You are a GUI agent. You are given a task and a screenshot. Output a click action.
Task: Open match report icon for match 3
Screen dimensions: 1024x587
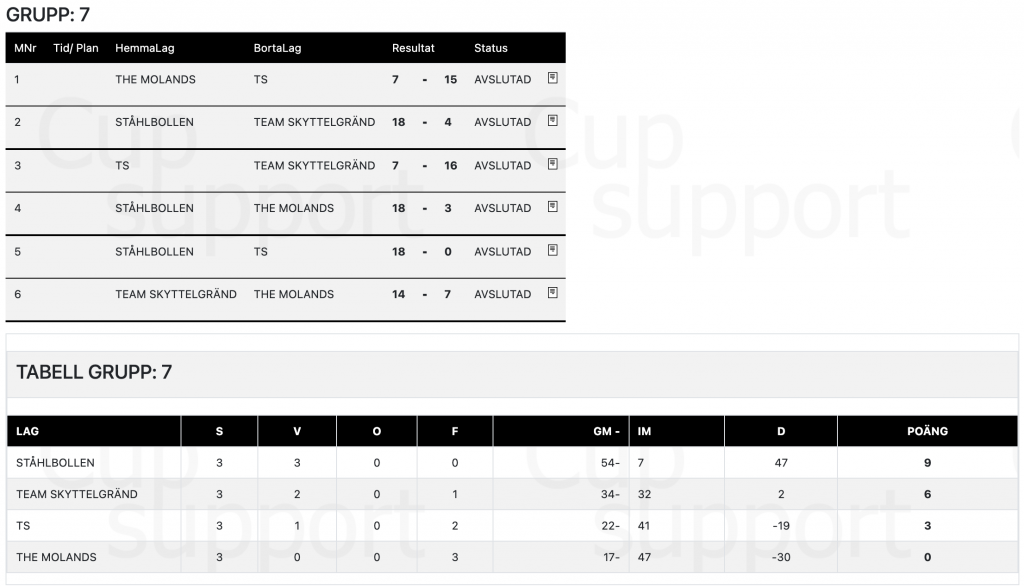tap(552, 164)
